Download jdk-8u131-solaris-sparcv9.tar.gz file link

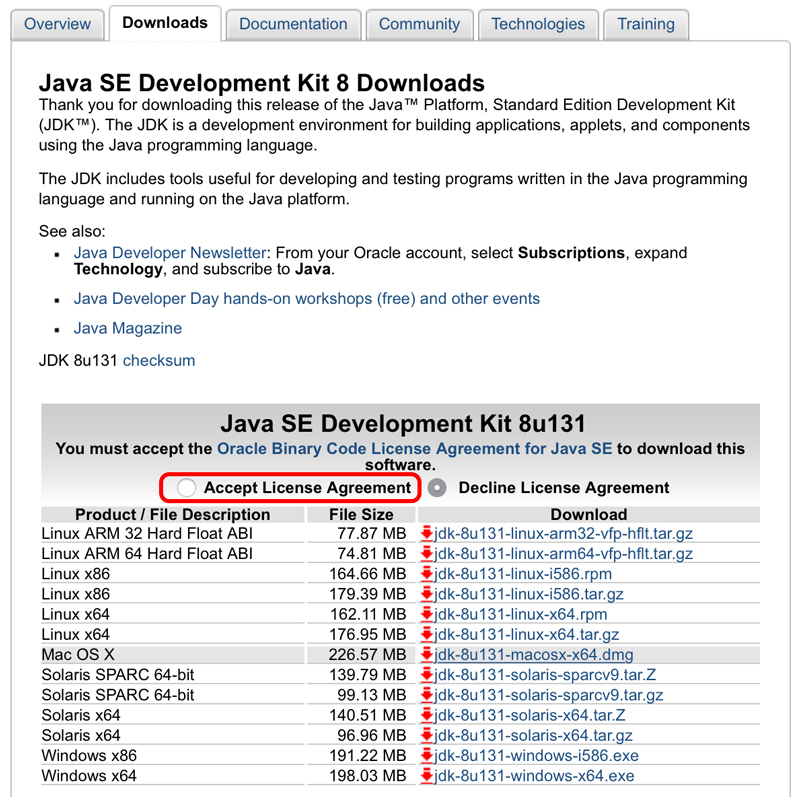point(548,695)
